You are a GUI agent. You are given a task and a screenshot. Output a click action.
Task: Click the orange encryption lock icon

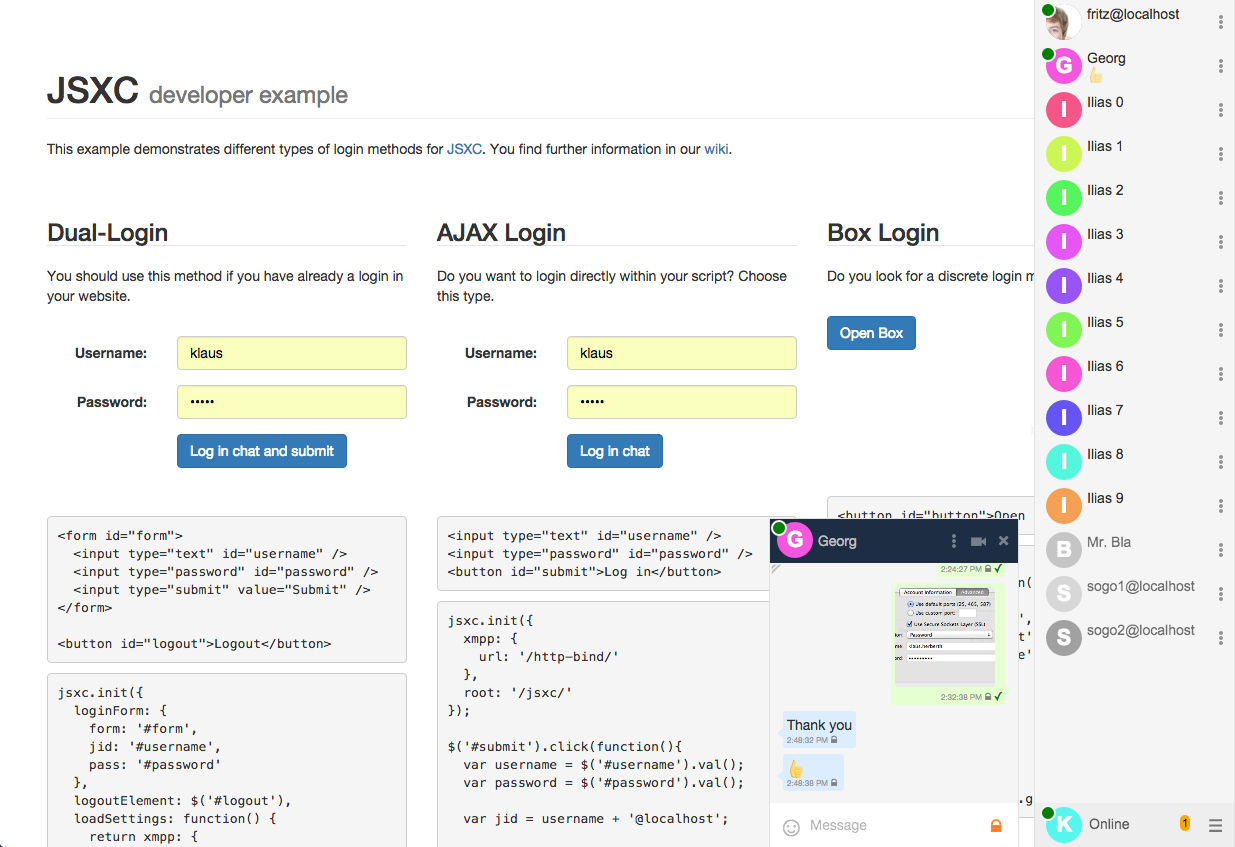[x=995, y=826]
